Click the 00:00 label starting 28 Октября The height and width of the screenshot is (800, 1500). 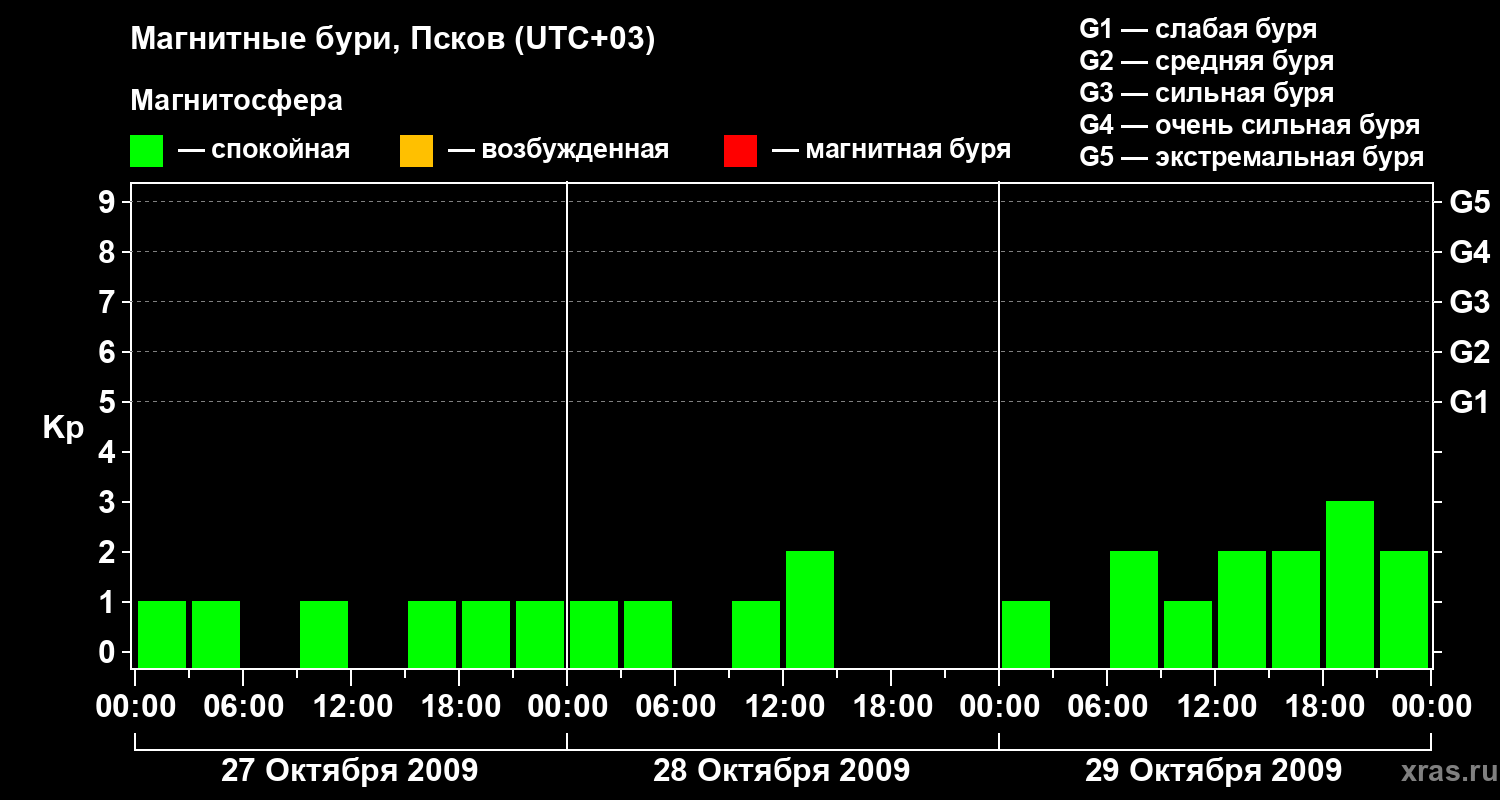(567, 707)
